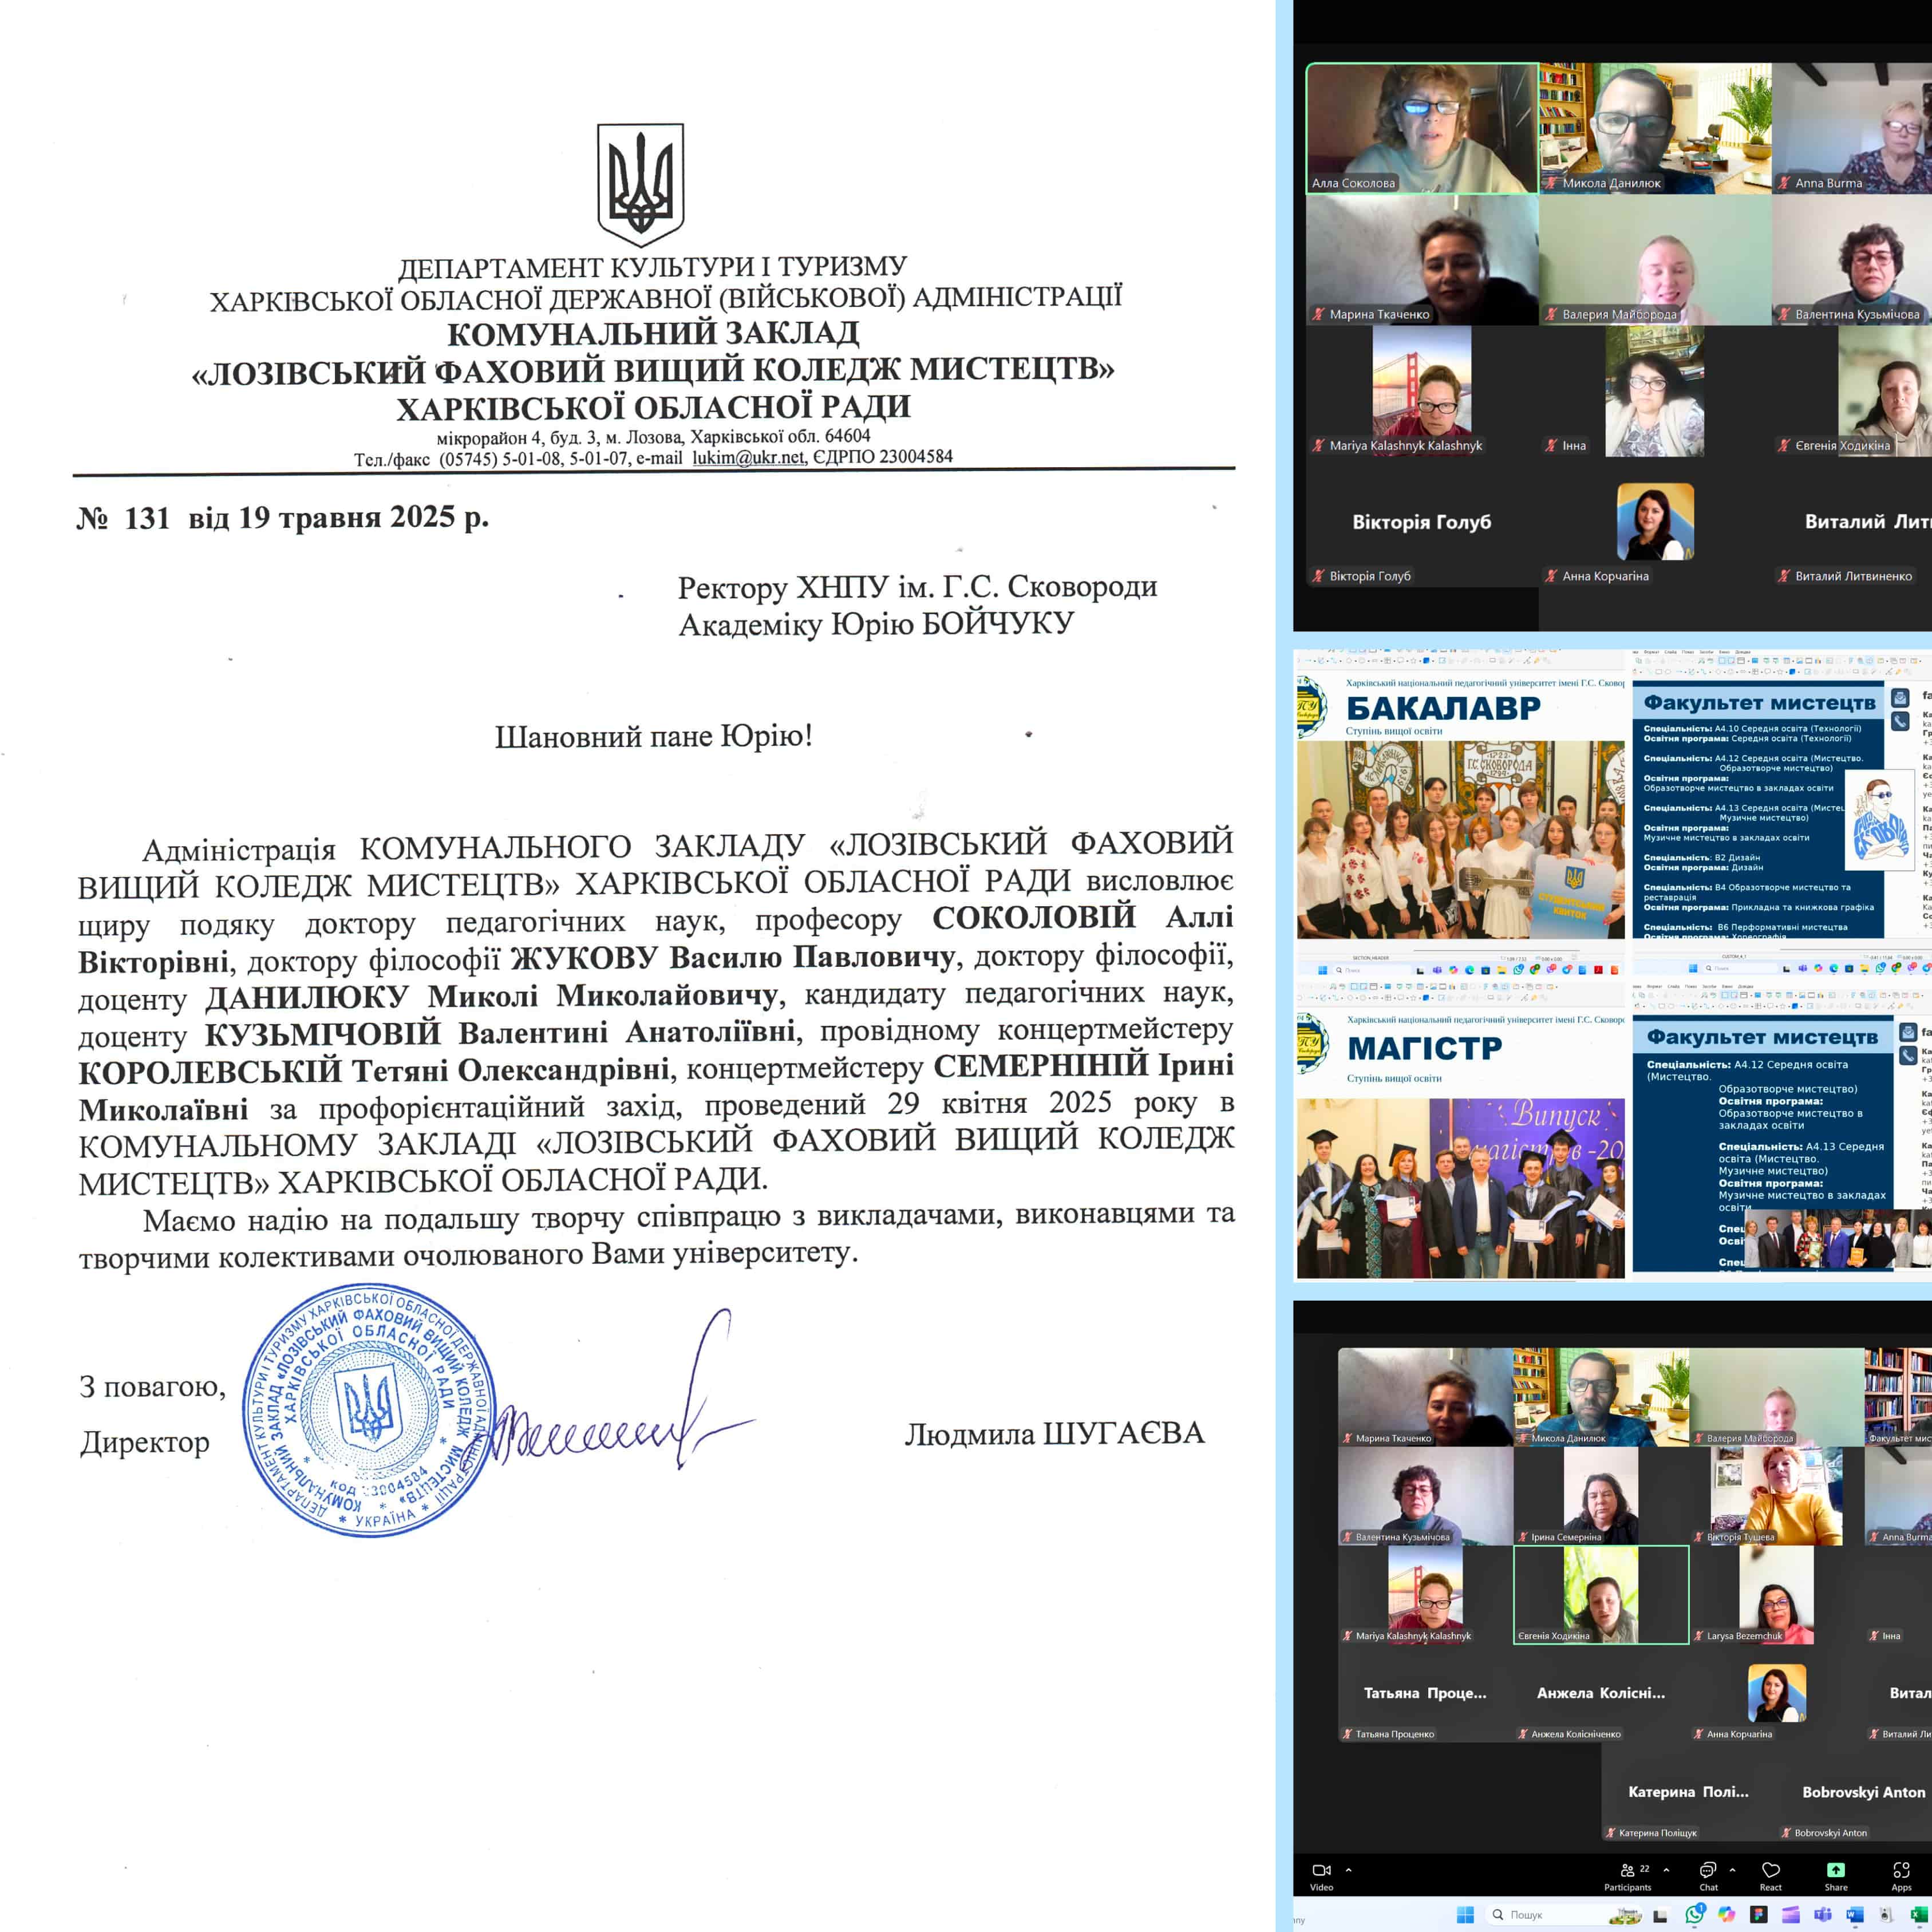
Task: Click Анжела Колісніченко tile in bottom Zoom window
Action: tap(1601, 1693)
